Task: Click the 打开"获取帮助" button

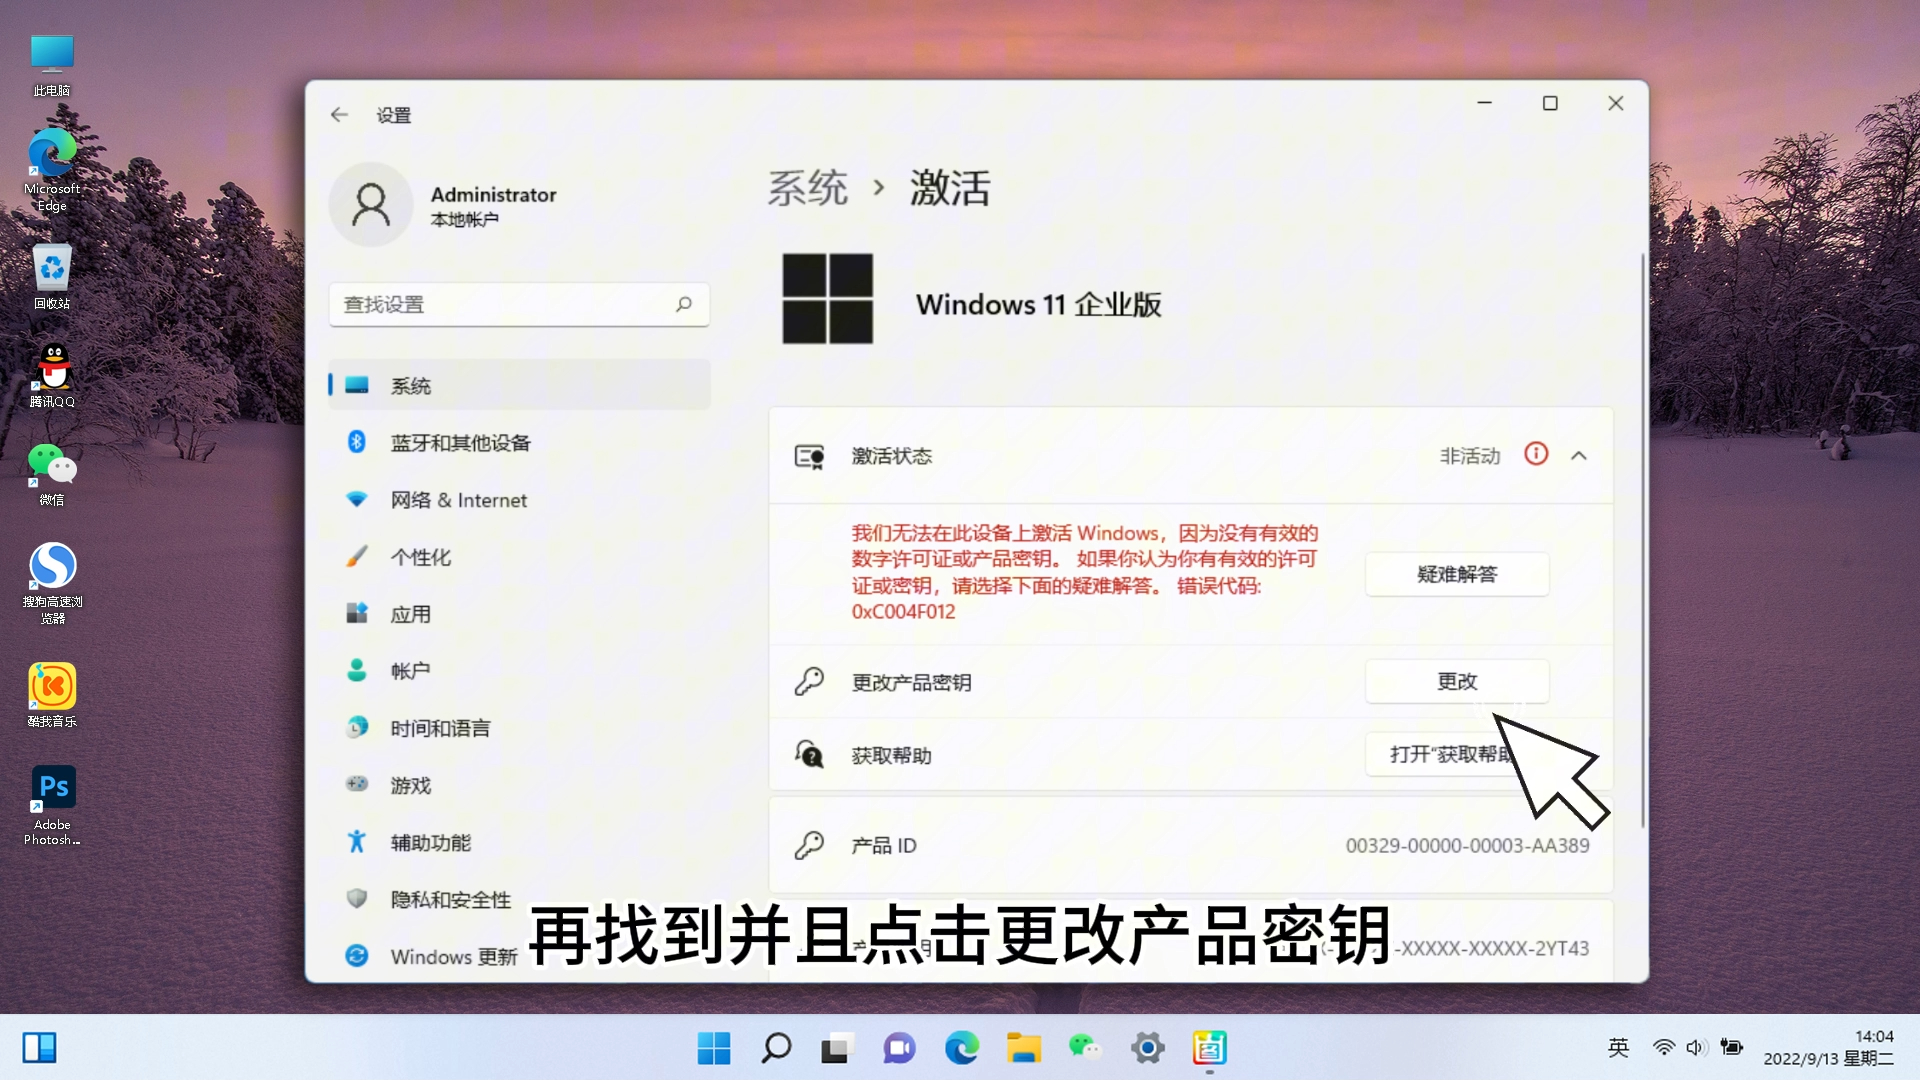Action: (1457, 754)
